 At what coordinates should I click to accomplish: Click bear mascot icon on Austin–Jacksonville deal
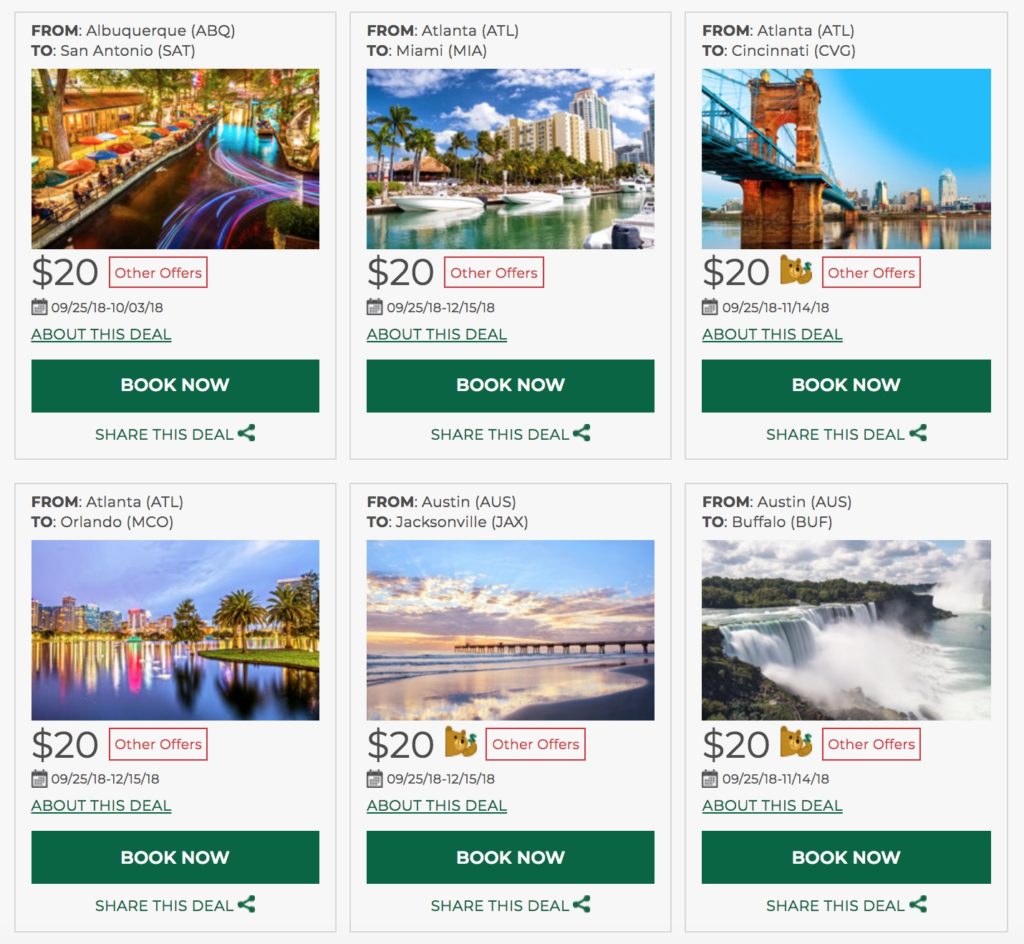(461, 743)
